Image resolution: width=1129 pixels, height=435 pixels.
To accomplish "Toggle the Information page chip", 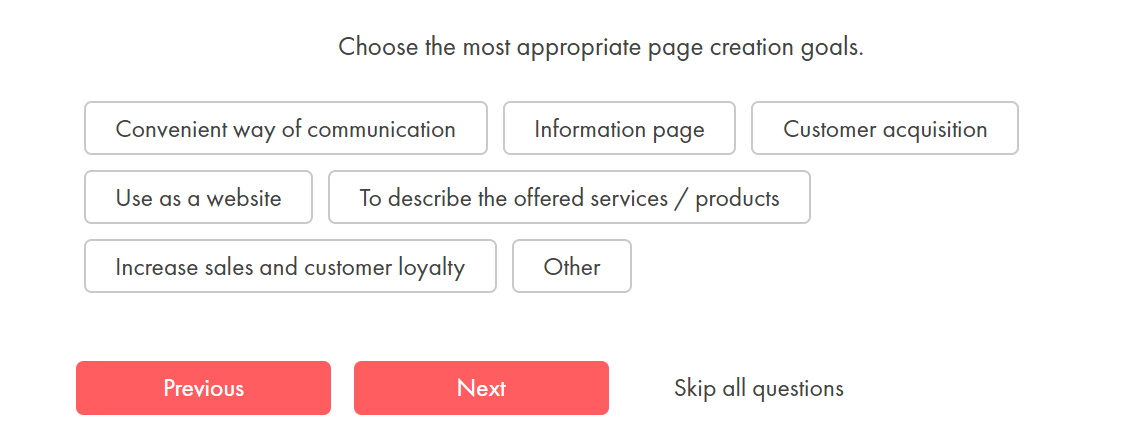I will (619, 128).
